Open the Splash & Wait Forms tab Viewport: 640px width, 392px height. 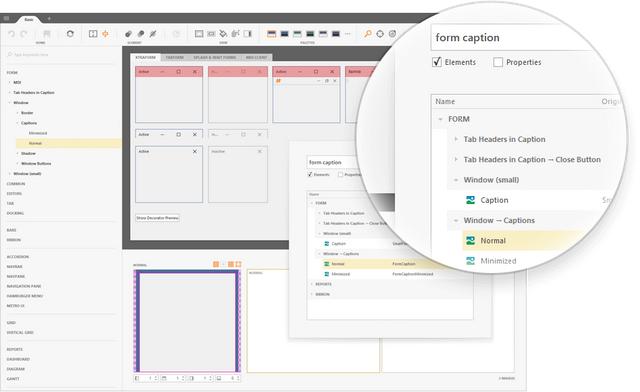(x=215, y=58)
